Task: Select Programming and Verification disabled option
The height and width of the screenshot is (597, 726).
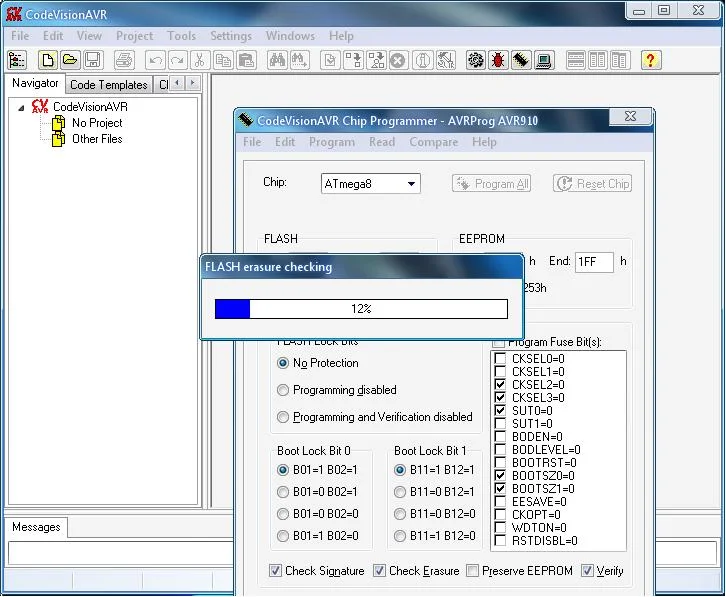Action: [282, 417]
